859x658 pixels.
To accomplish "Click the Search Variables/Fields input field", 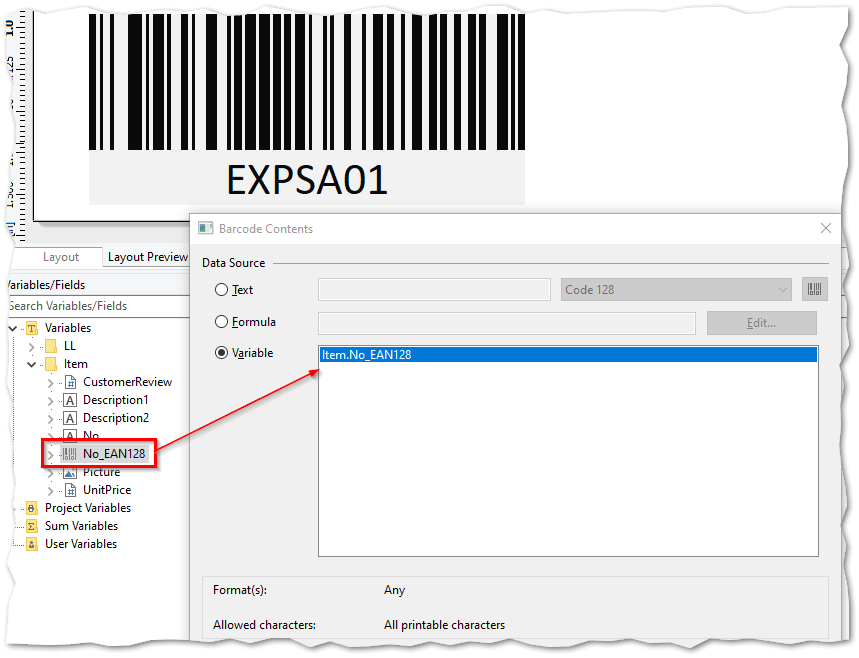I will [90, 306].
